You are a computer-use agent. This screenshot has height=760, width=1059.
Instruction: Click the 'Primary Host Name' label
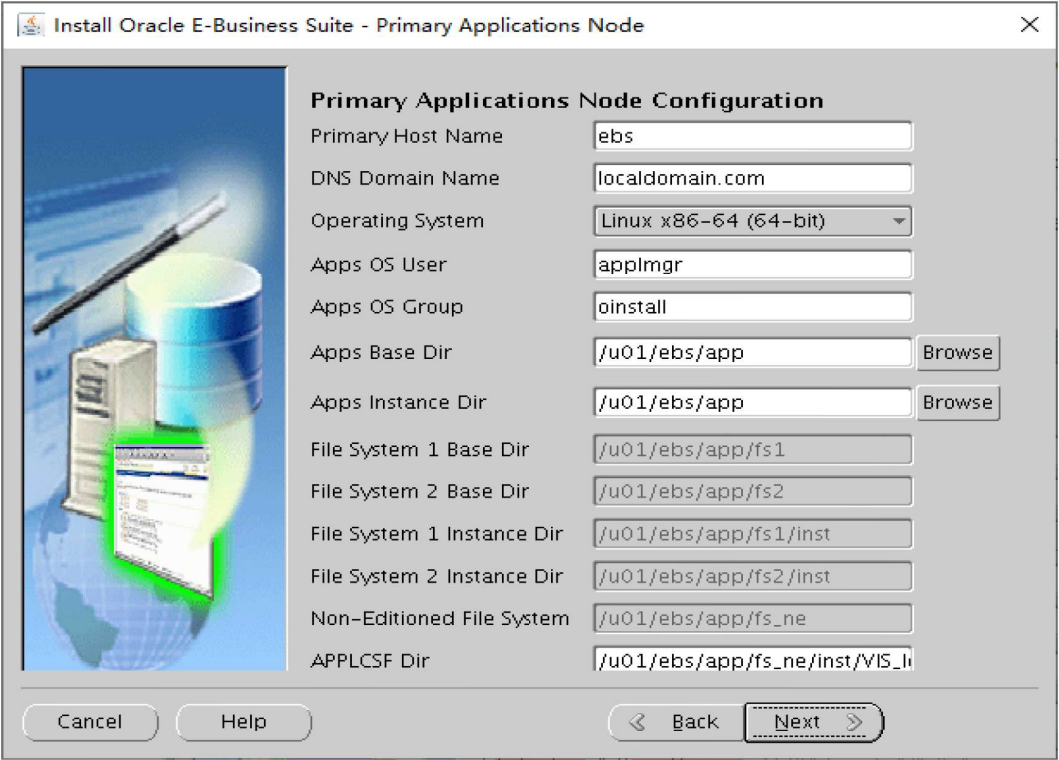coord(407,136)
